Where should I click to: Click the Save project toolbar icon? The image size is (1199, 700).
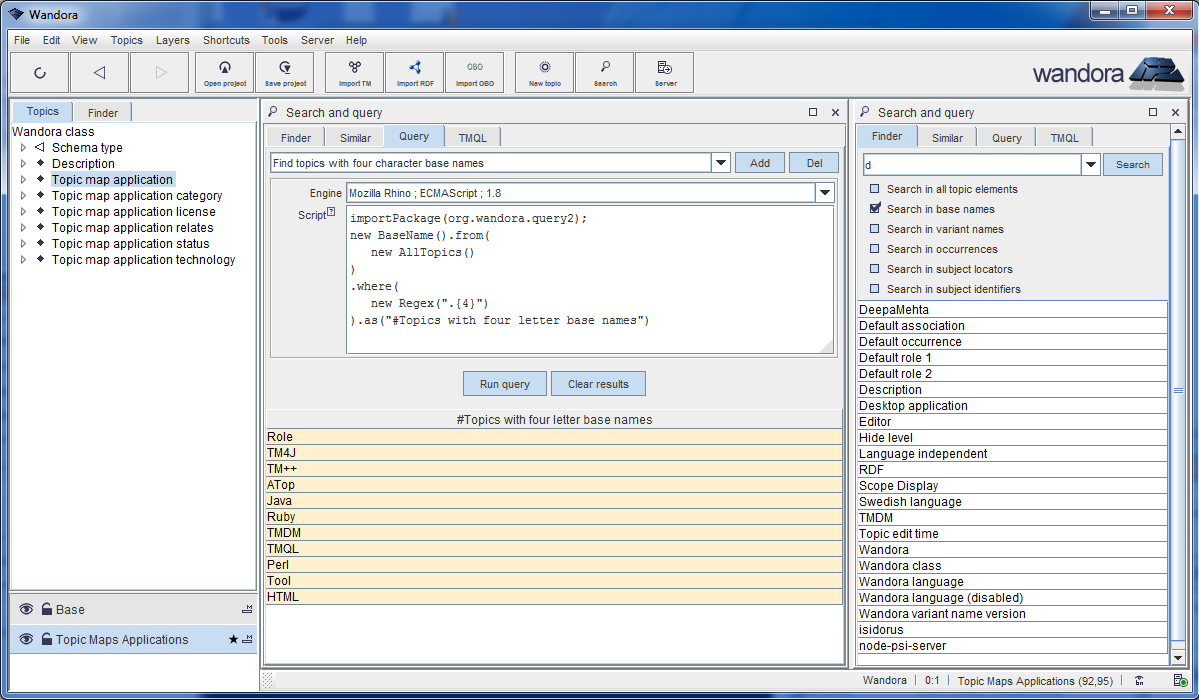[285, 72]
